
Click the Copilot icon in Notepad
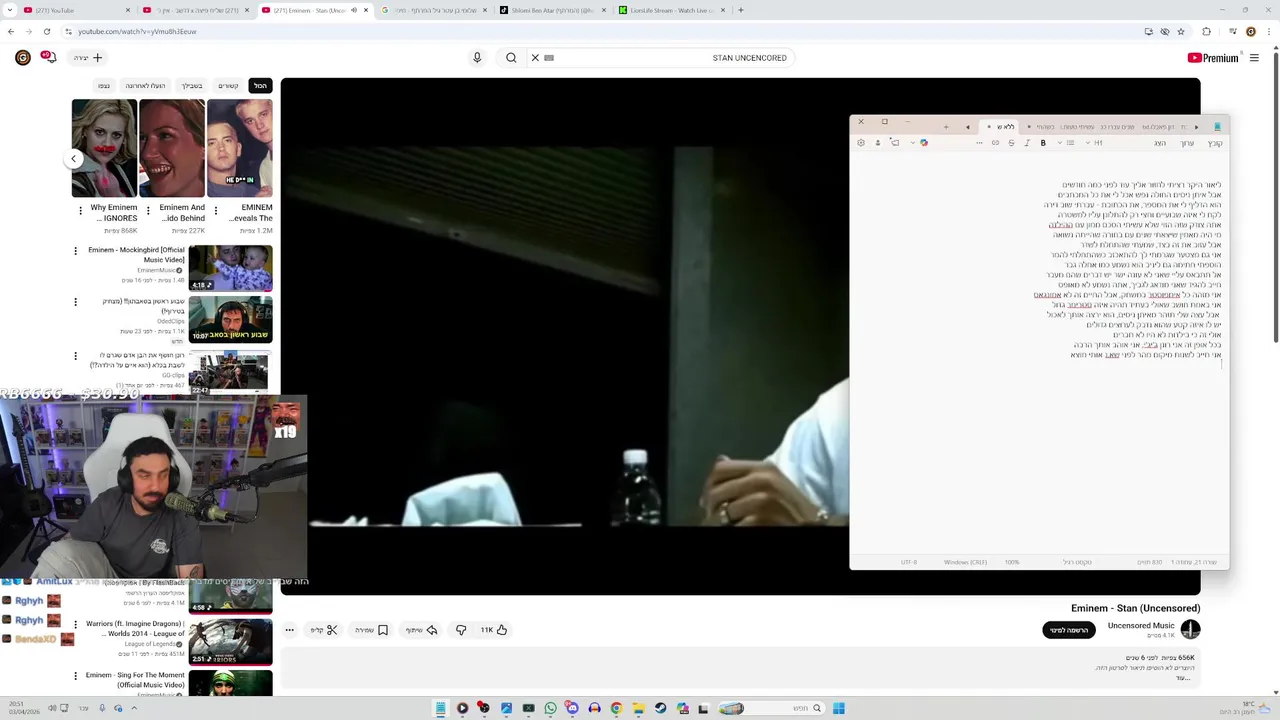tap(924, 143)
